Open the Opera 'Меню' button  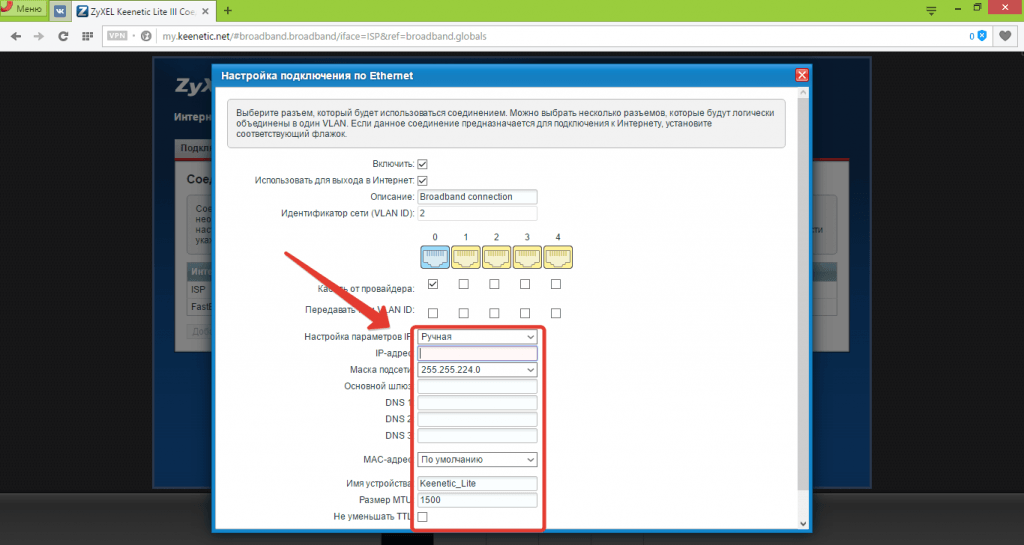(x=22, y=9)
